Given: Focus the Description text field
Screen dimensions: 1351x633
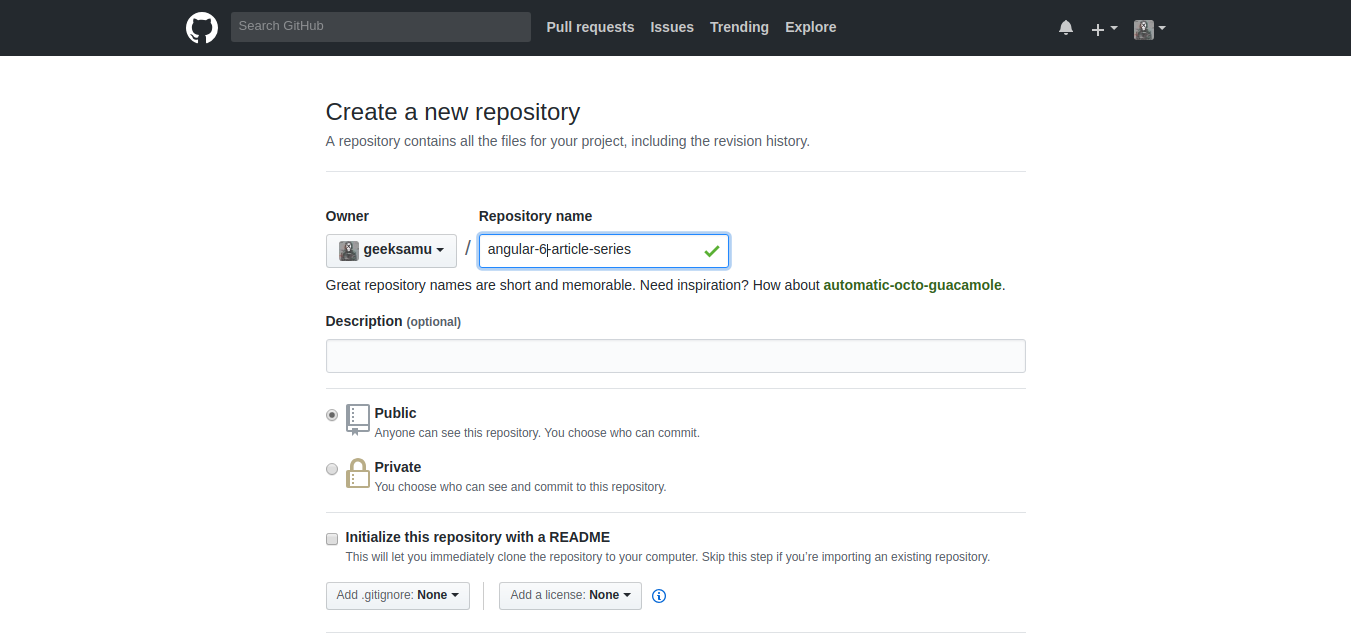Looking at the screenshot, I should [x=675, y=356].
